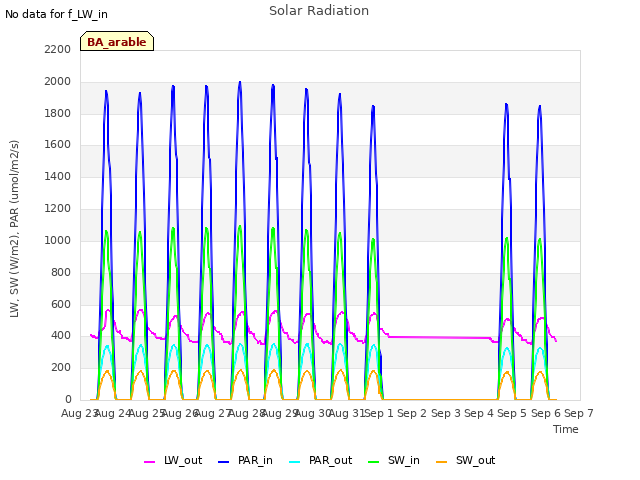Screen dimensions: 640x480
Task: Click the 200 y-axis tick label
Action: pos(61,367)
